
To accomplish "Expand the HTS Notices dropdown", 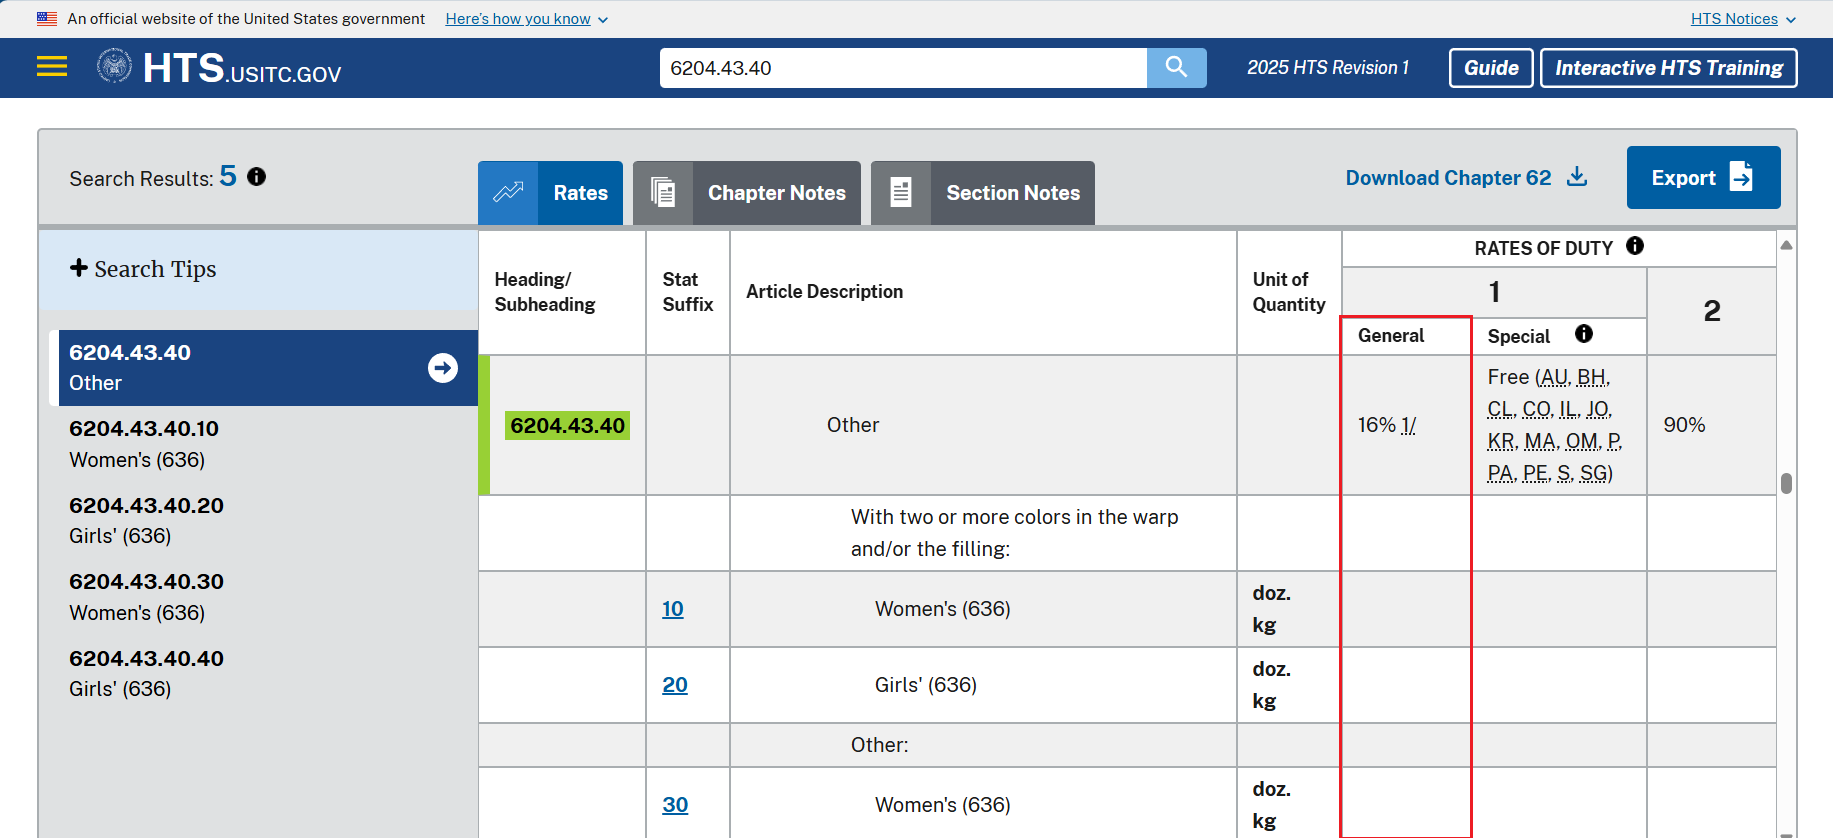I will coord(1742,19).
